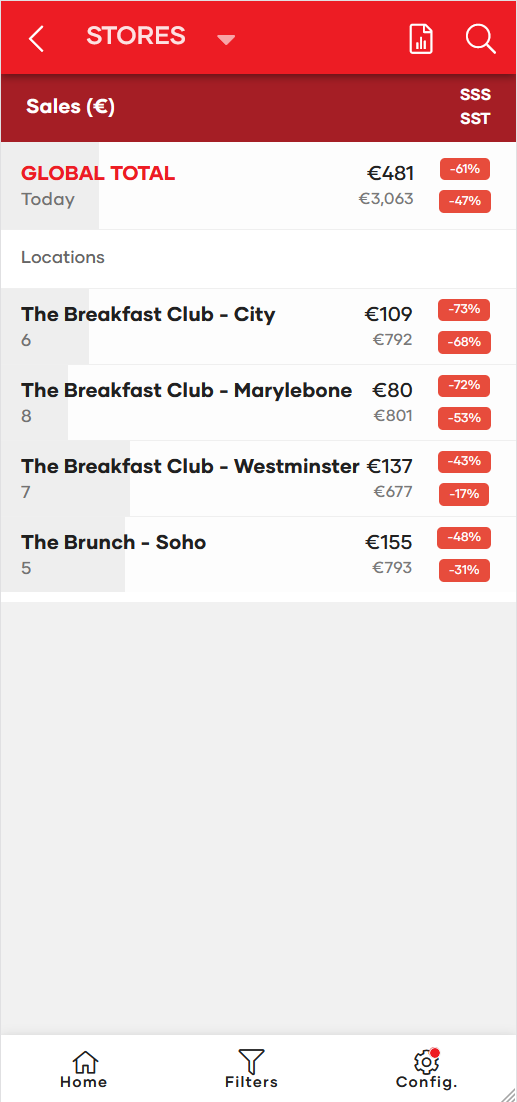Select the STORES title

[136, 36]
